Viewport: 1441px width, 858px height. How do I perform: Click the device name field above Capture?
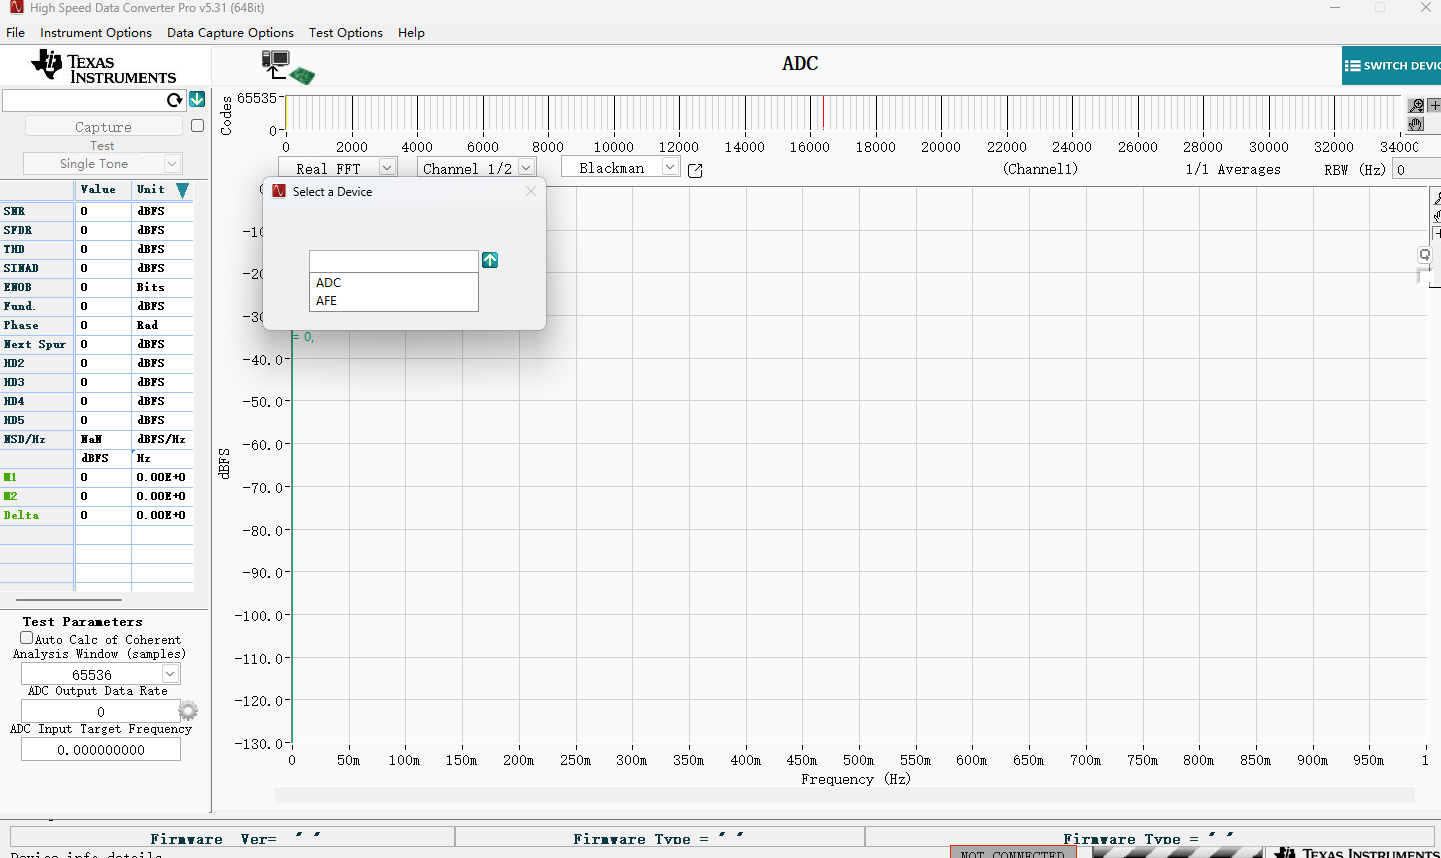(84, 100)
